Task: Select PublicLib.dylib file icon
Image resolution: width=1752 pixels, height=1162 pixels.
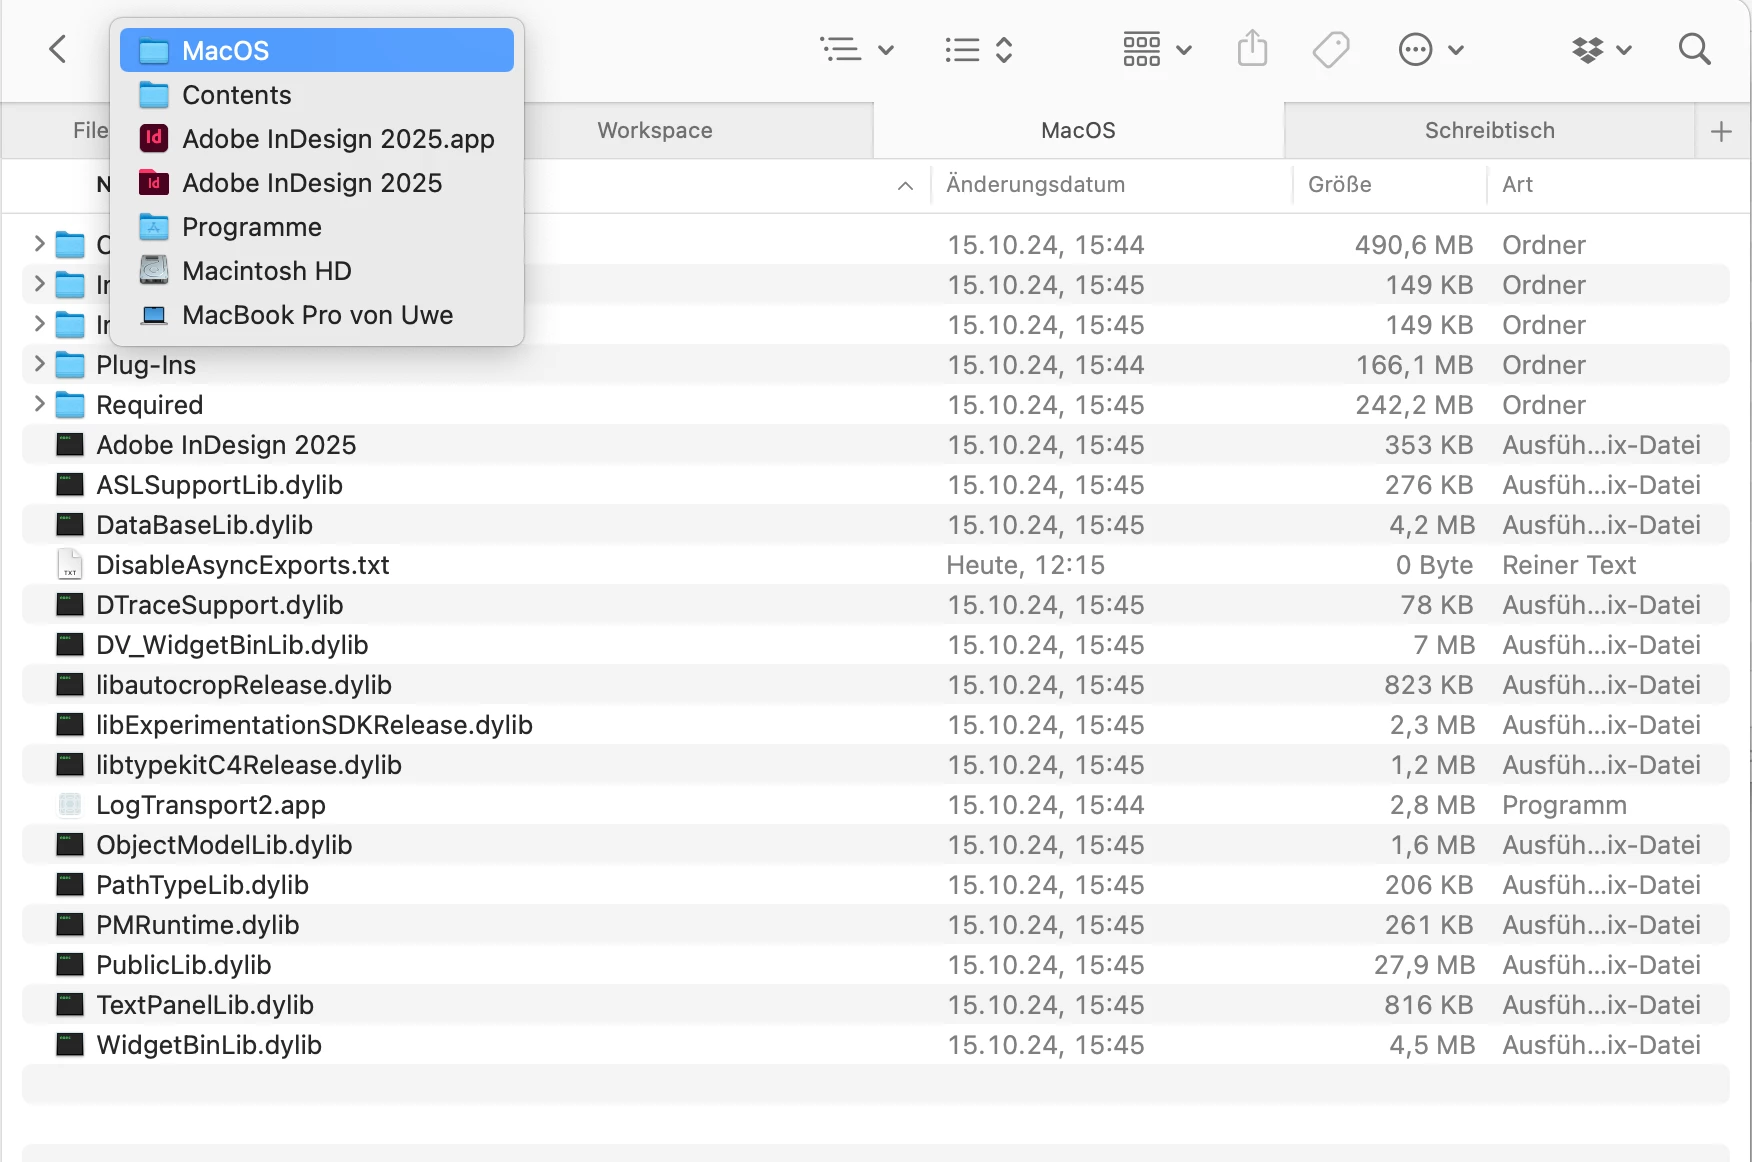Action: tap(70, 965)
